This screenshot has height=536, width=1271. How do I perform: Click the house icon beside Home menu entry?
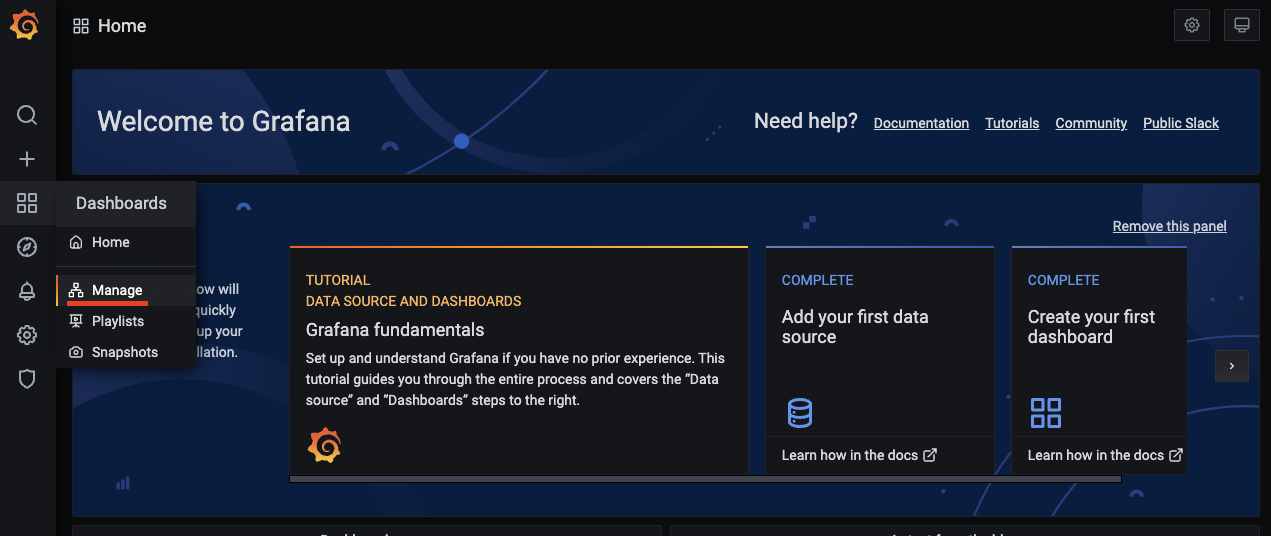(x=76, y=242)
